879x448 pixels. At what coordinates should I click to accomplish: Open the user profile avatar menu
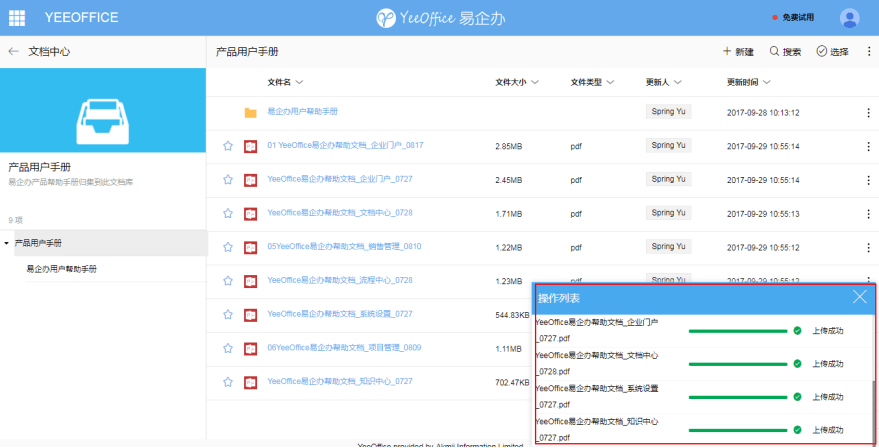(849, 18)
